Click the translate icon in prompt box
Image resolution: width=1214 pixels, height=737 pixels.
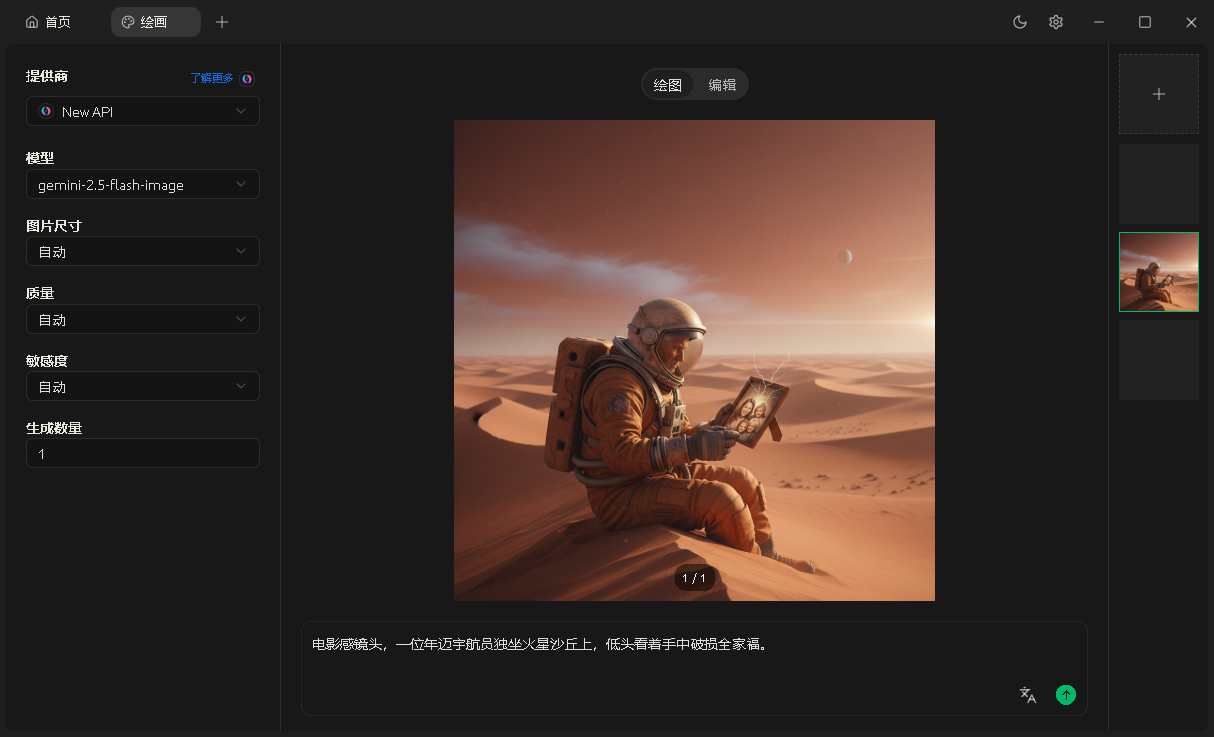coord(1027,695)
